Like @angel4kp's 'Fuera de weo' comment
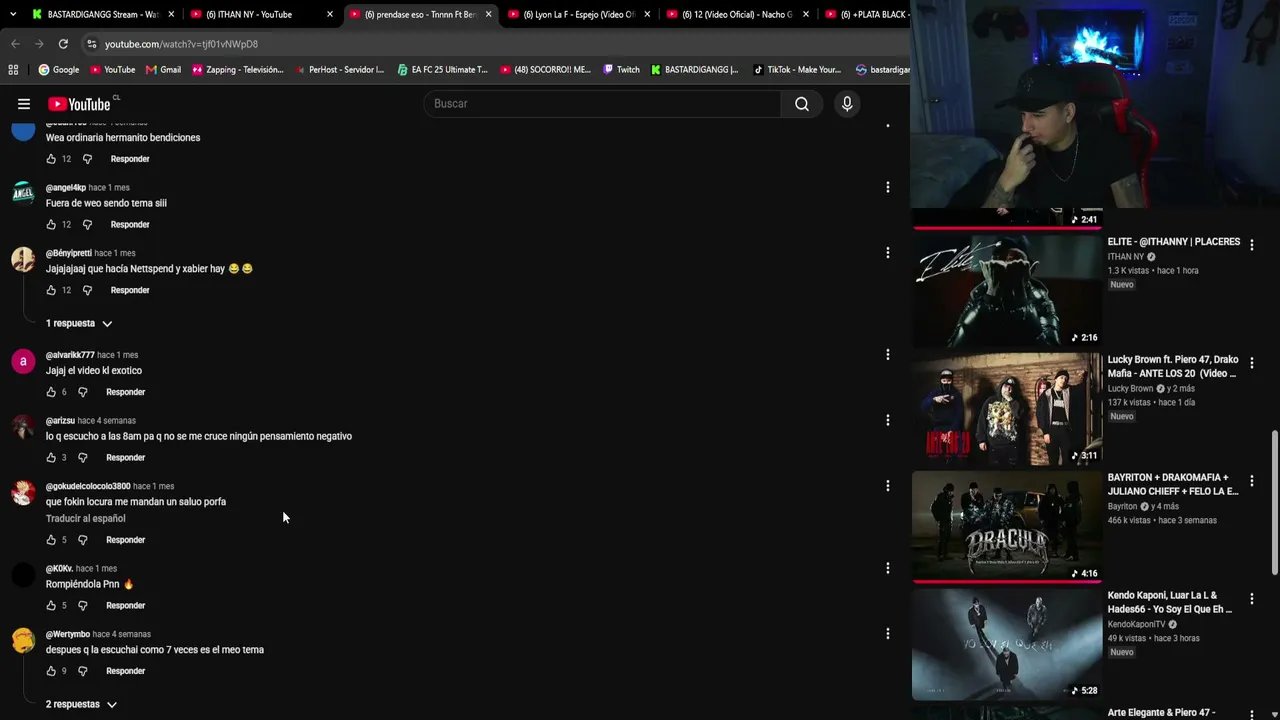 [x=51, y=225]
